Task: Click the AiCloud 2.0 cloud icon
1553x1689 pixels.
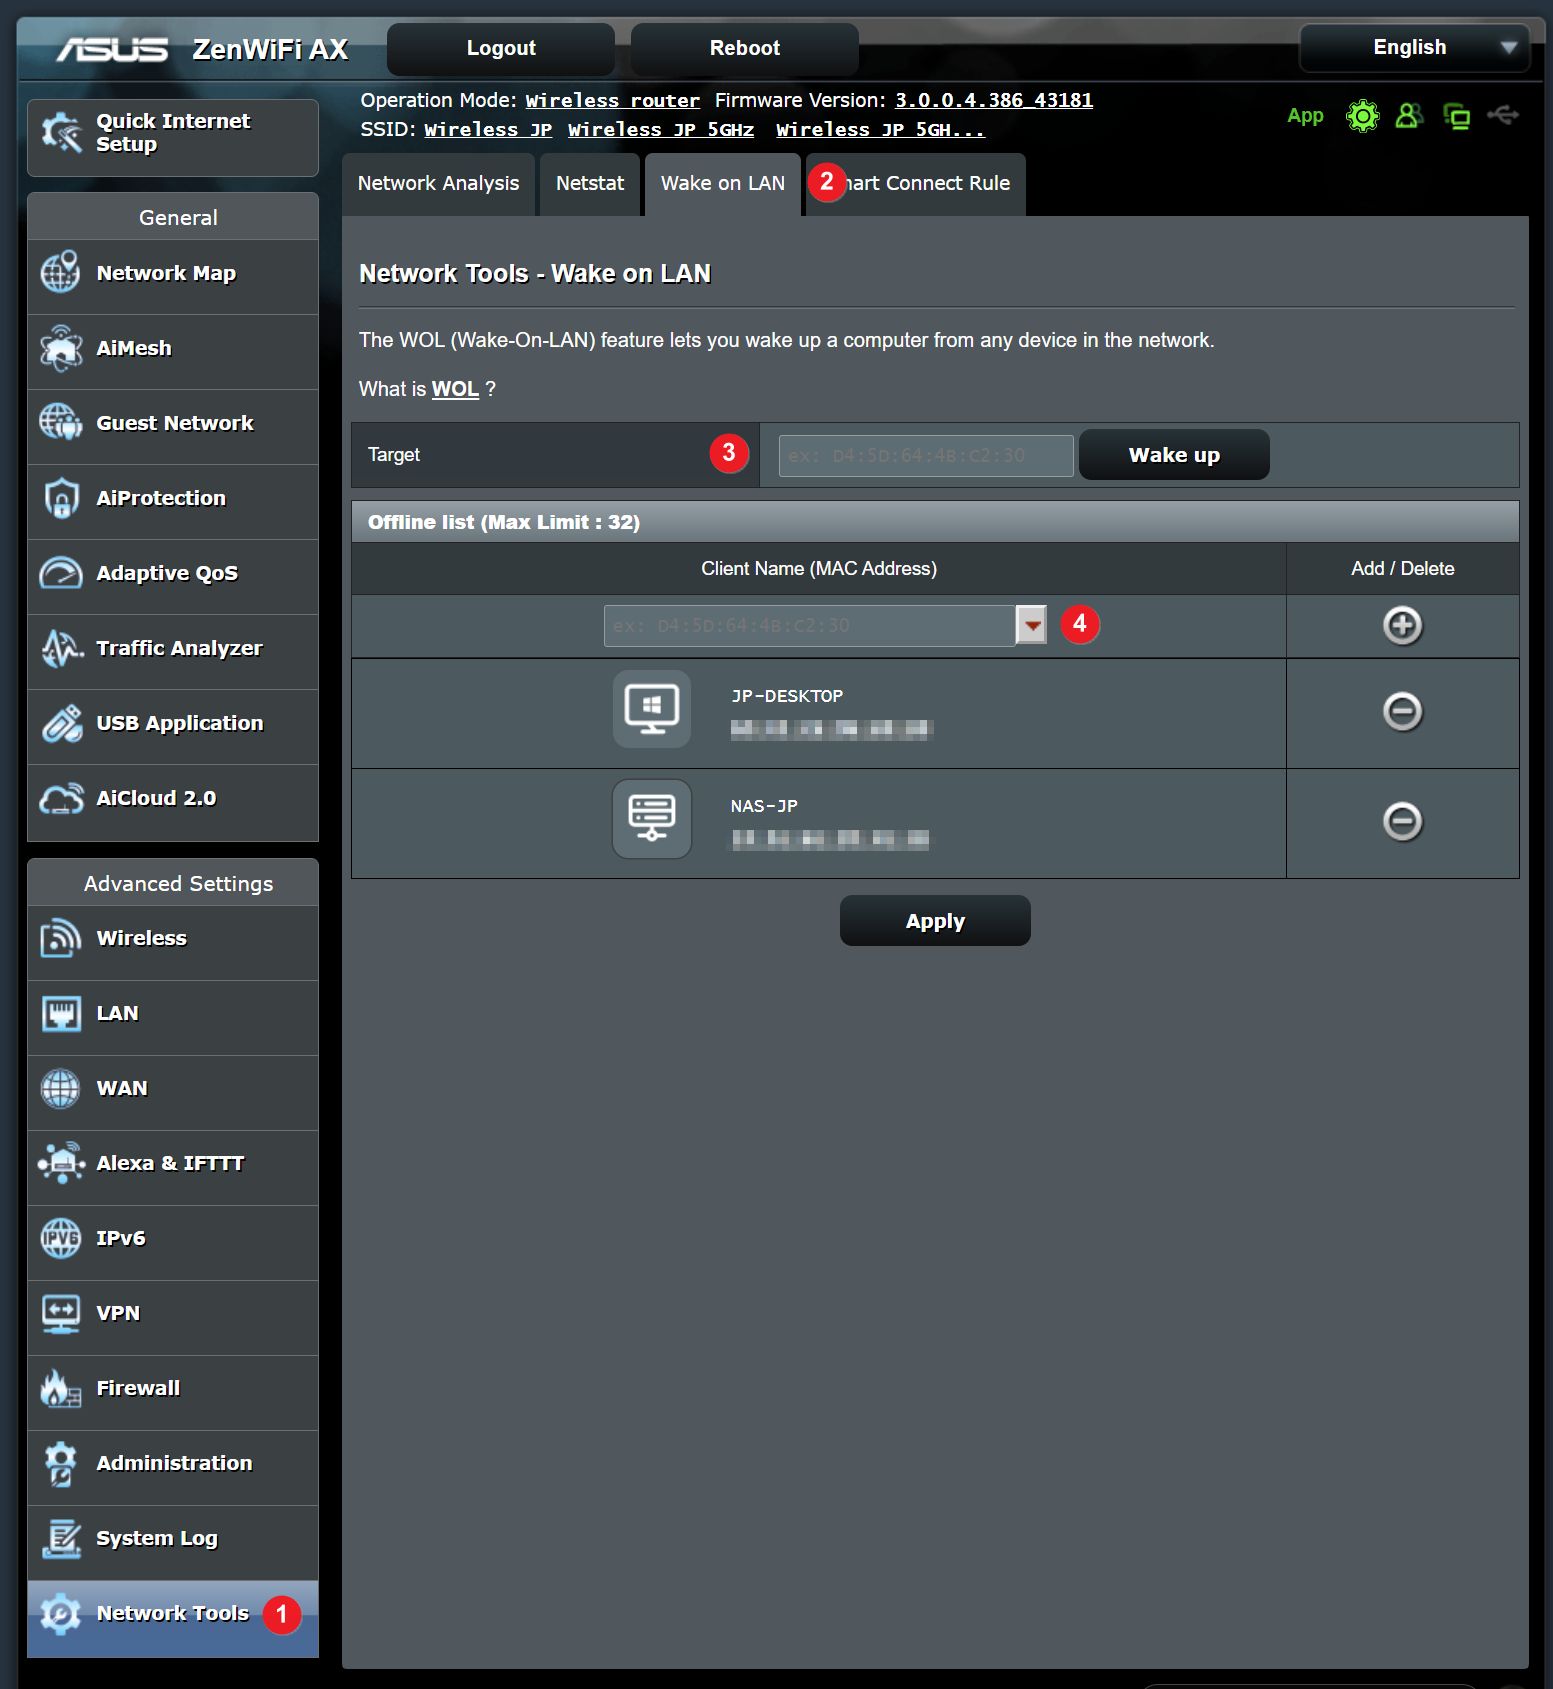Action: pyautogui.click(x=61, y=798)
